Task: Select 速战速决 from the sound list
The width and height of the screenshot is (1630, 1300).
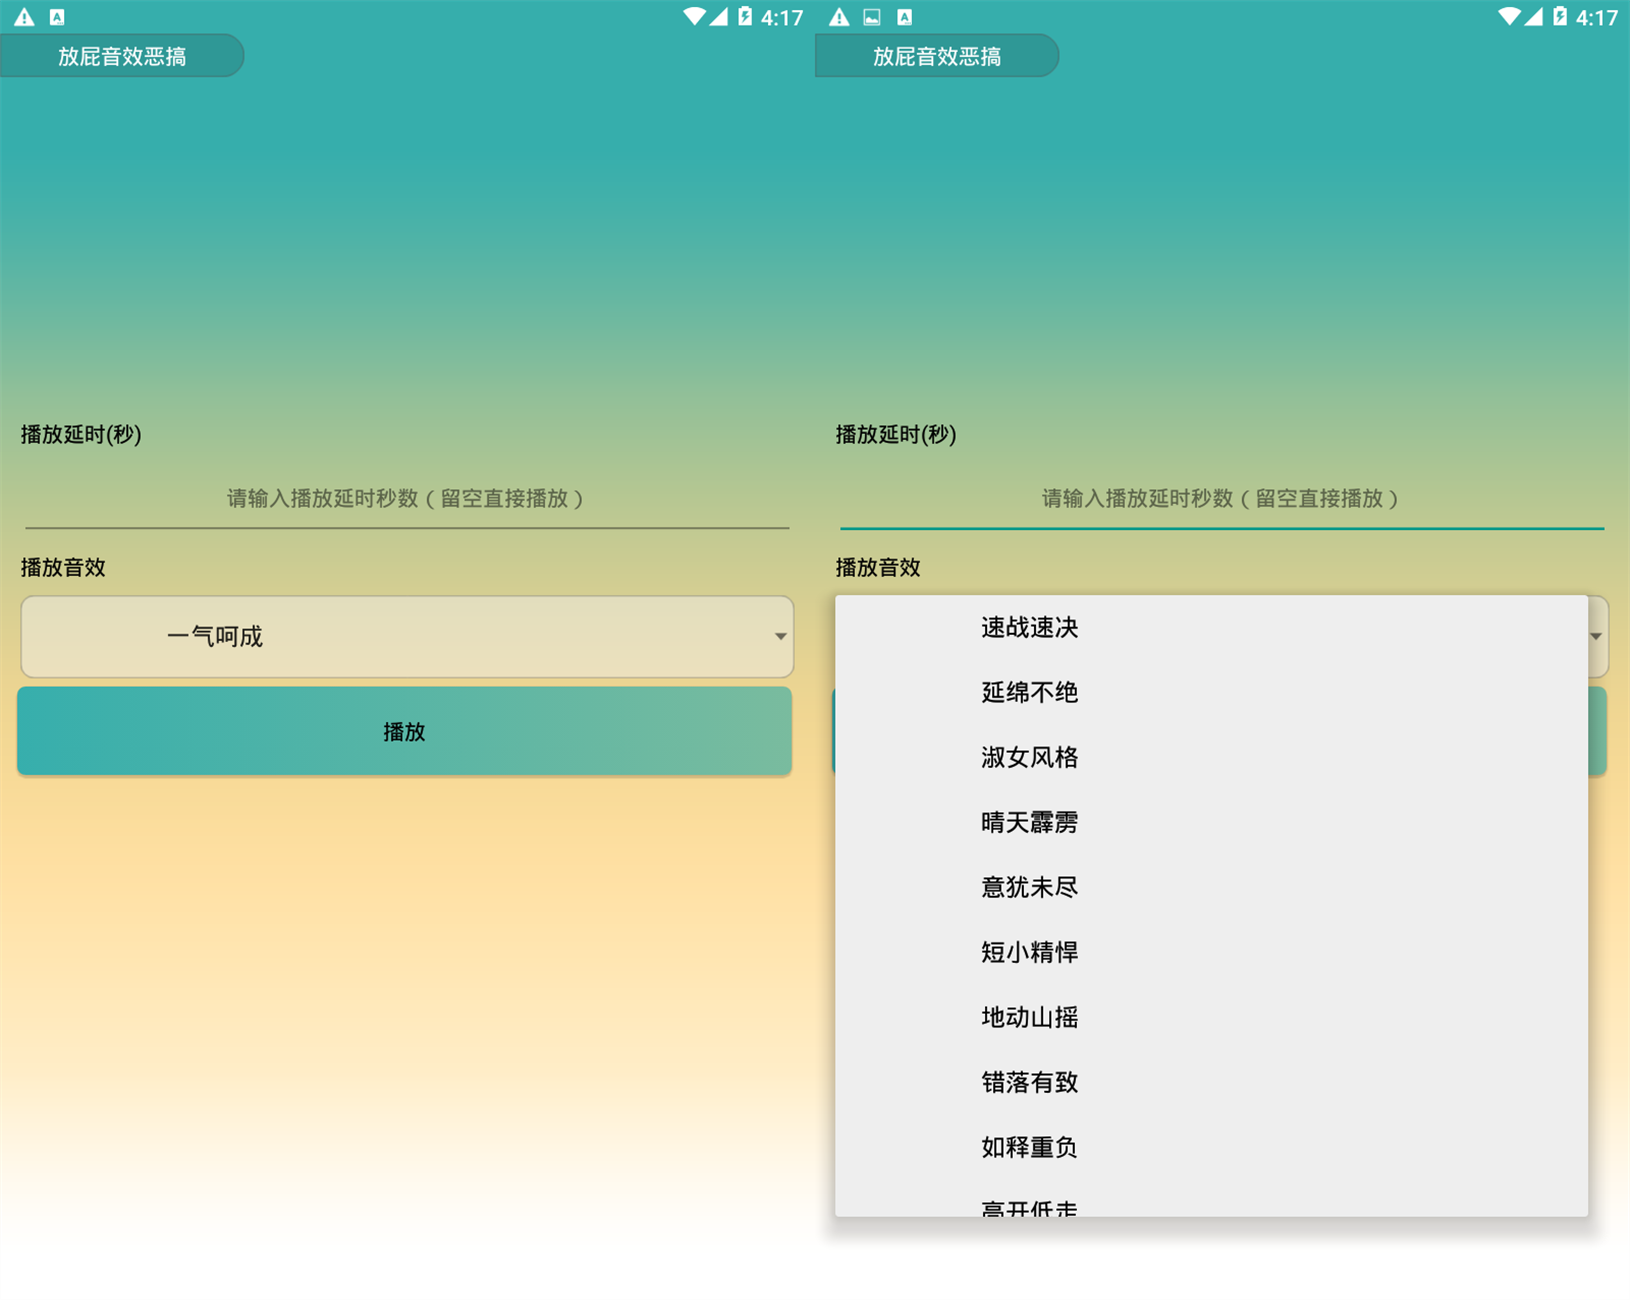Action: coord(1029,627)
